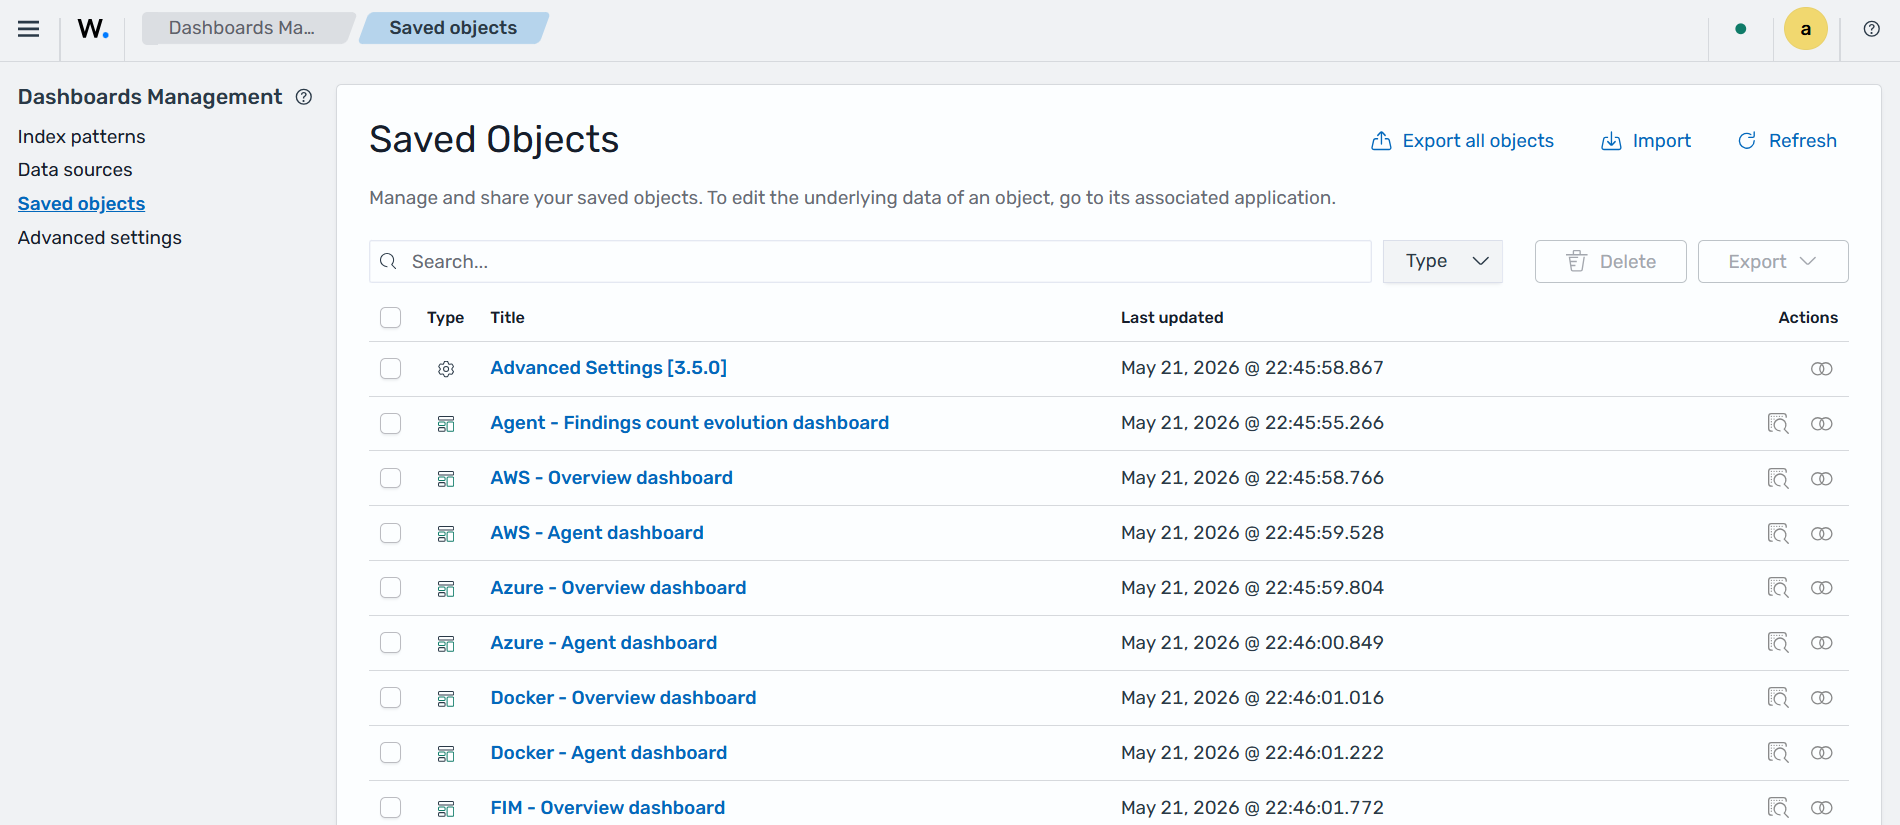This screenshot has width=1900, height=825.
Task: Check the Agent - Findings count evolution row
Action: (390, 423)
